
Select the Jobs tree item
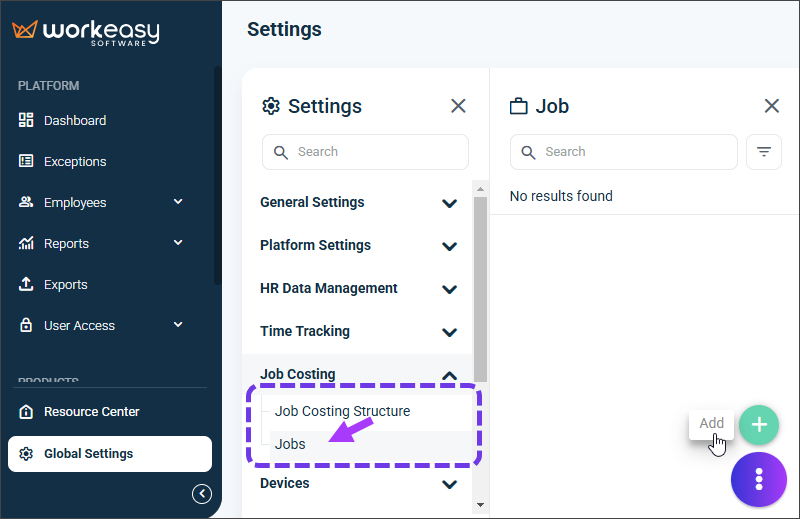pos(290,444)
